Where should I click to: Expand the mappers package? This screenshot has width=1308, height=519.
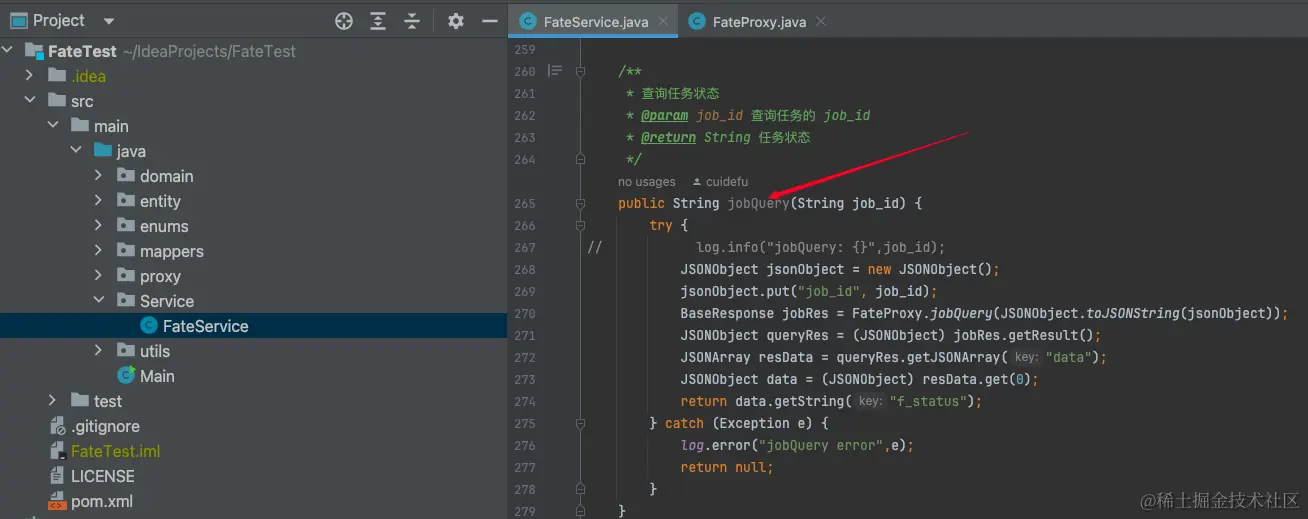tap(98, 251)
